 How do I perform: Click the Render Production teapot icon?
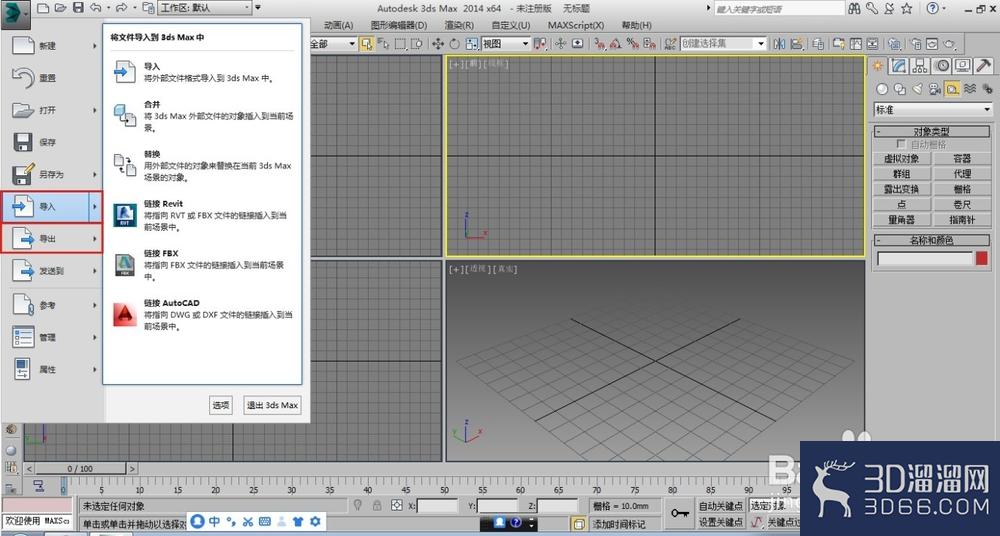[x=949, y=43]
